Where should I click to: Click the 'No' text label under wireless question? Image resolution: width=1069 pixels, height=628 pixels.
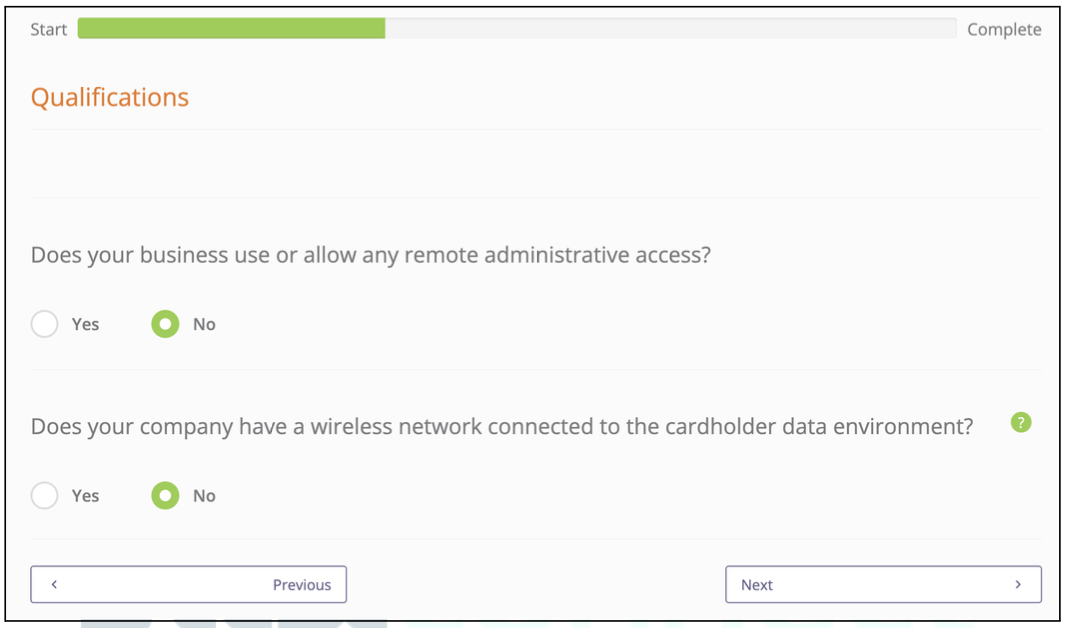coord(204,495)
